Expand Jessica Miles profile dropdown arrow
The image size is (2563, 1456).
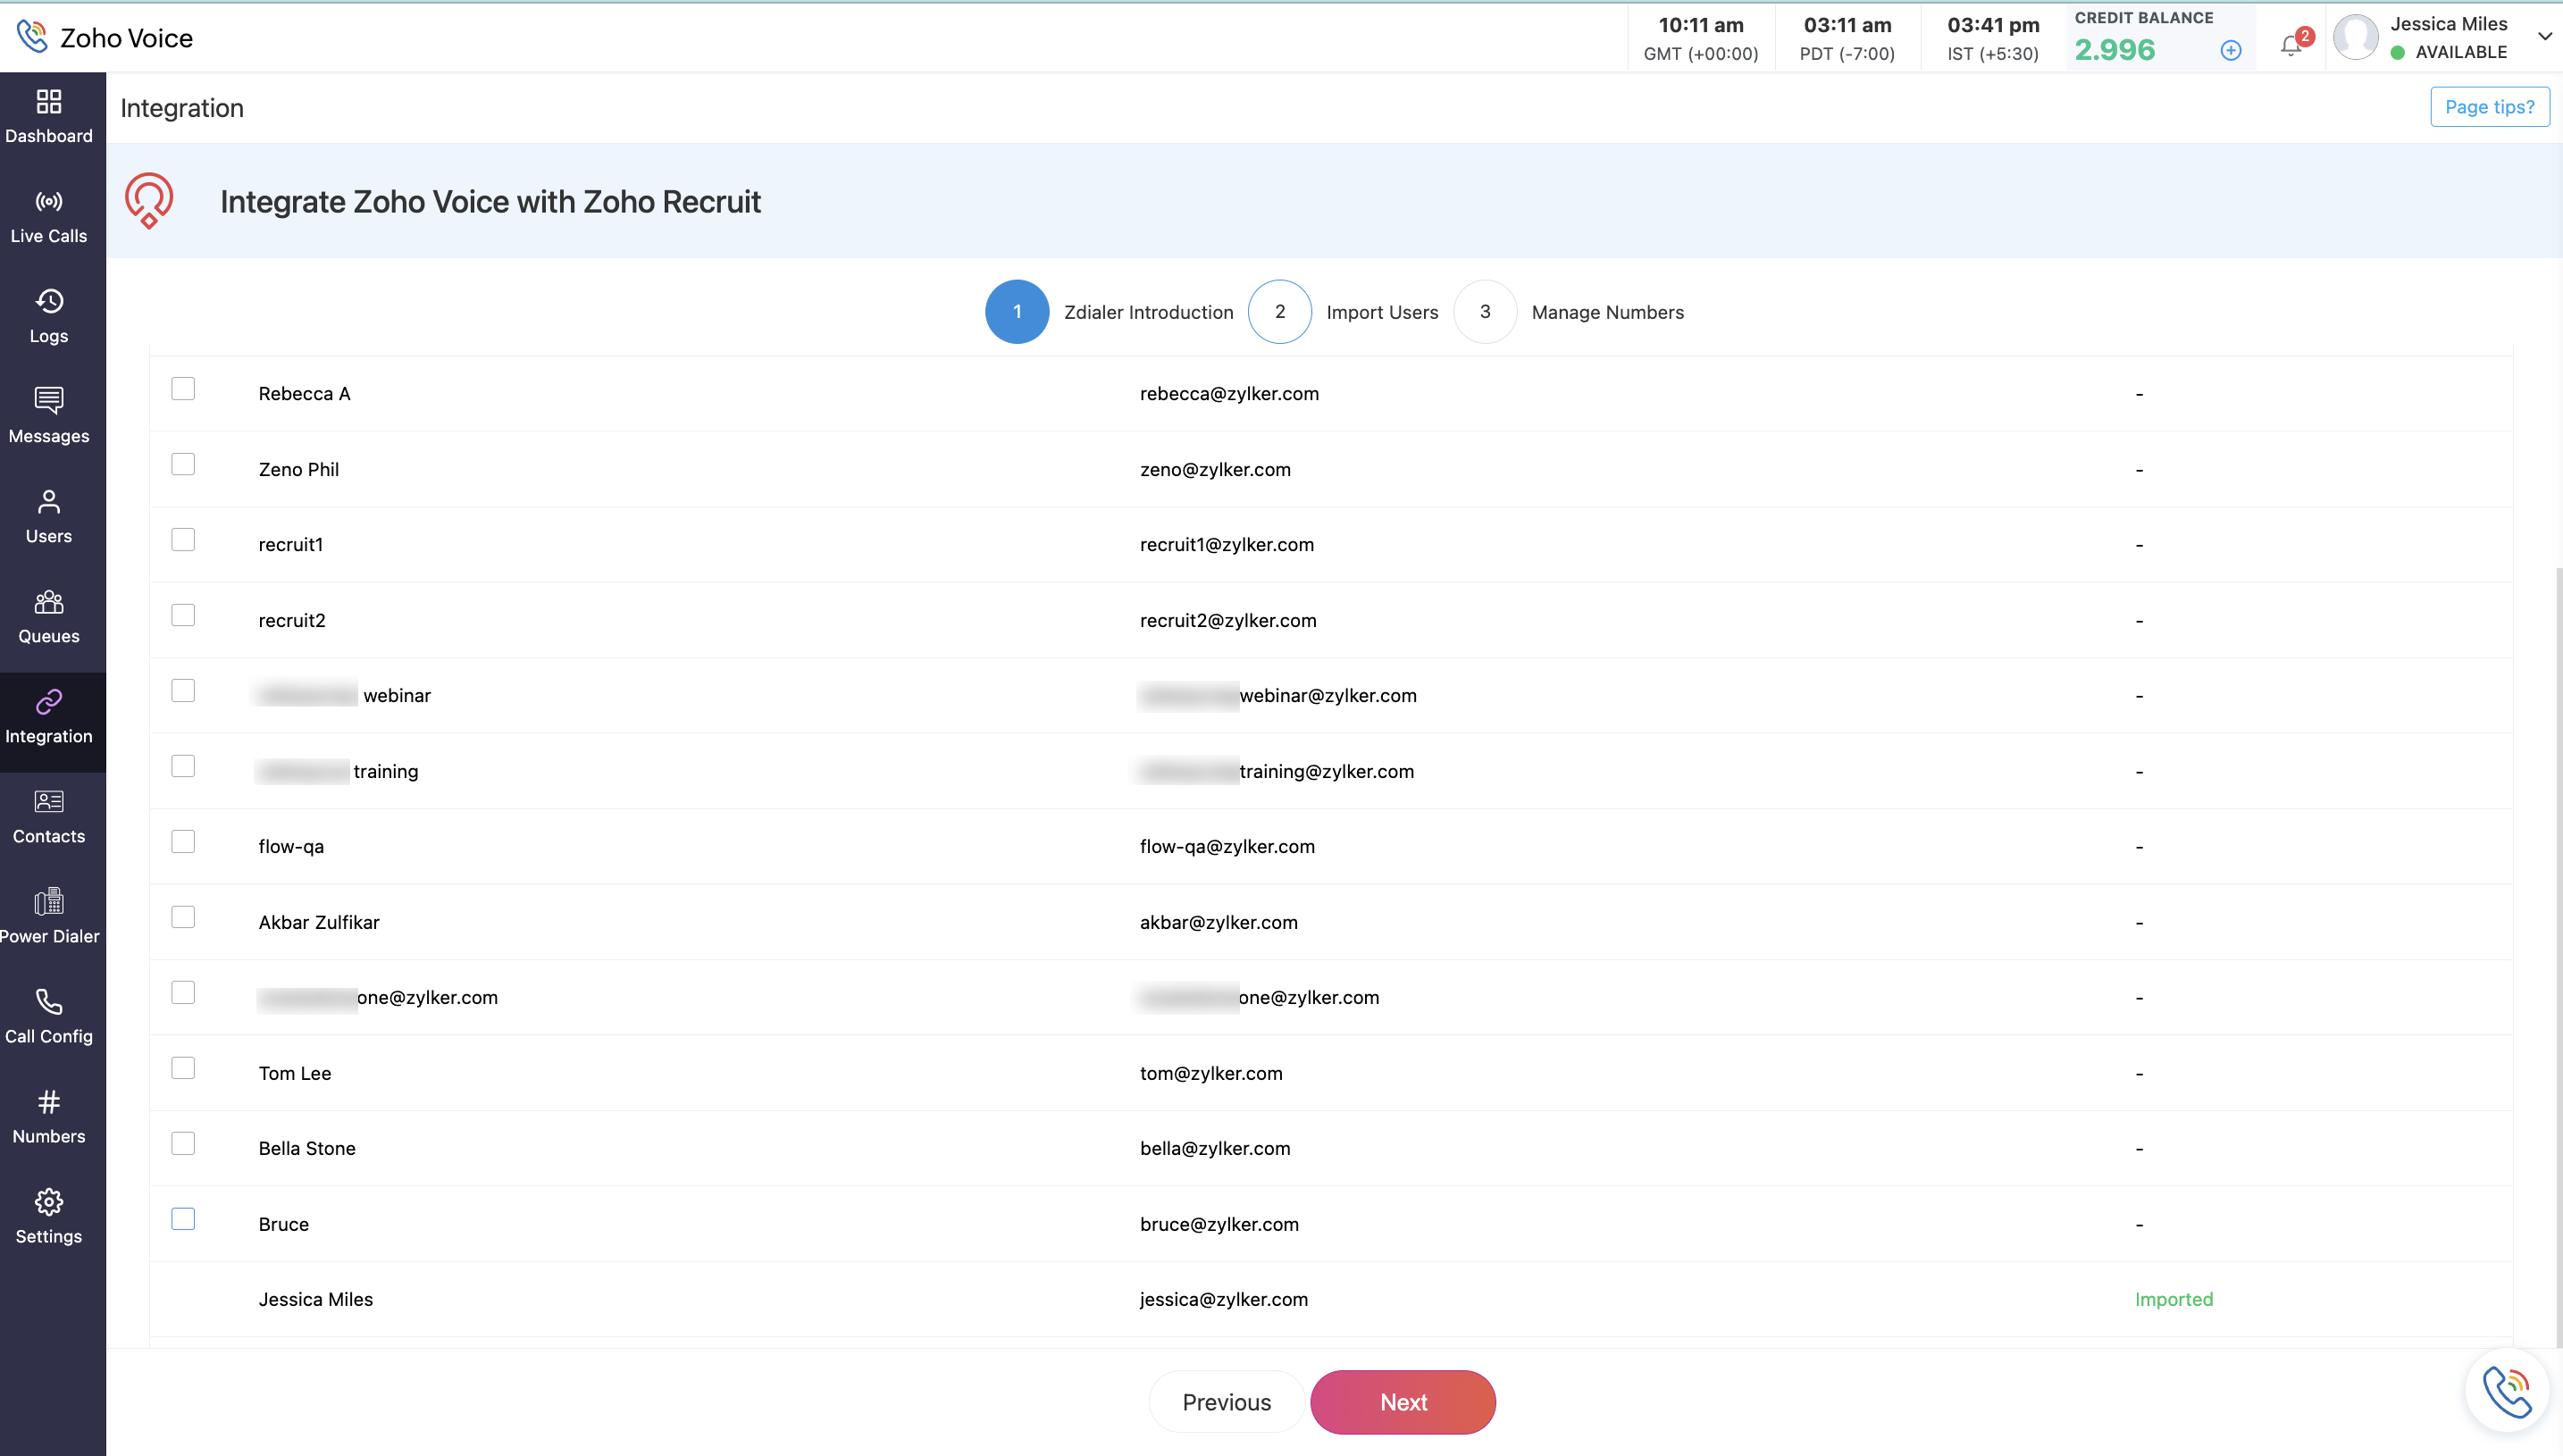click(2544, 37)
